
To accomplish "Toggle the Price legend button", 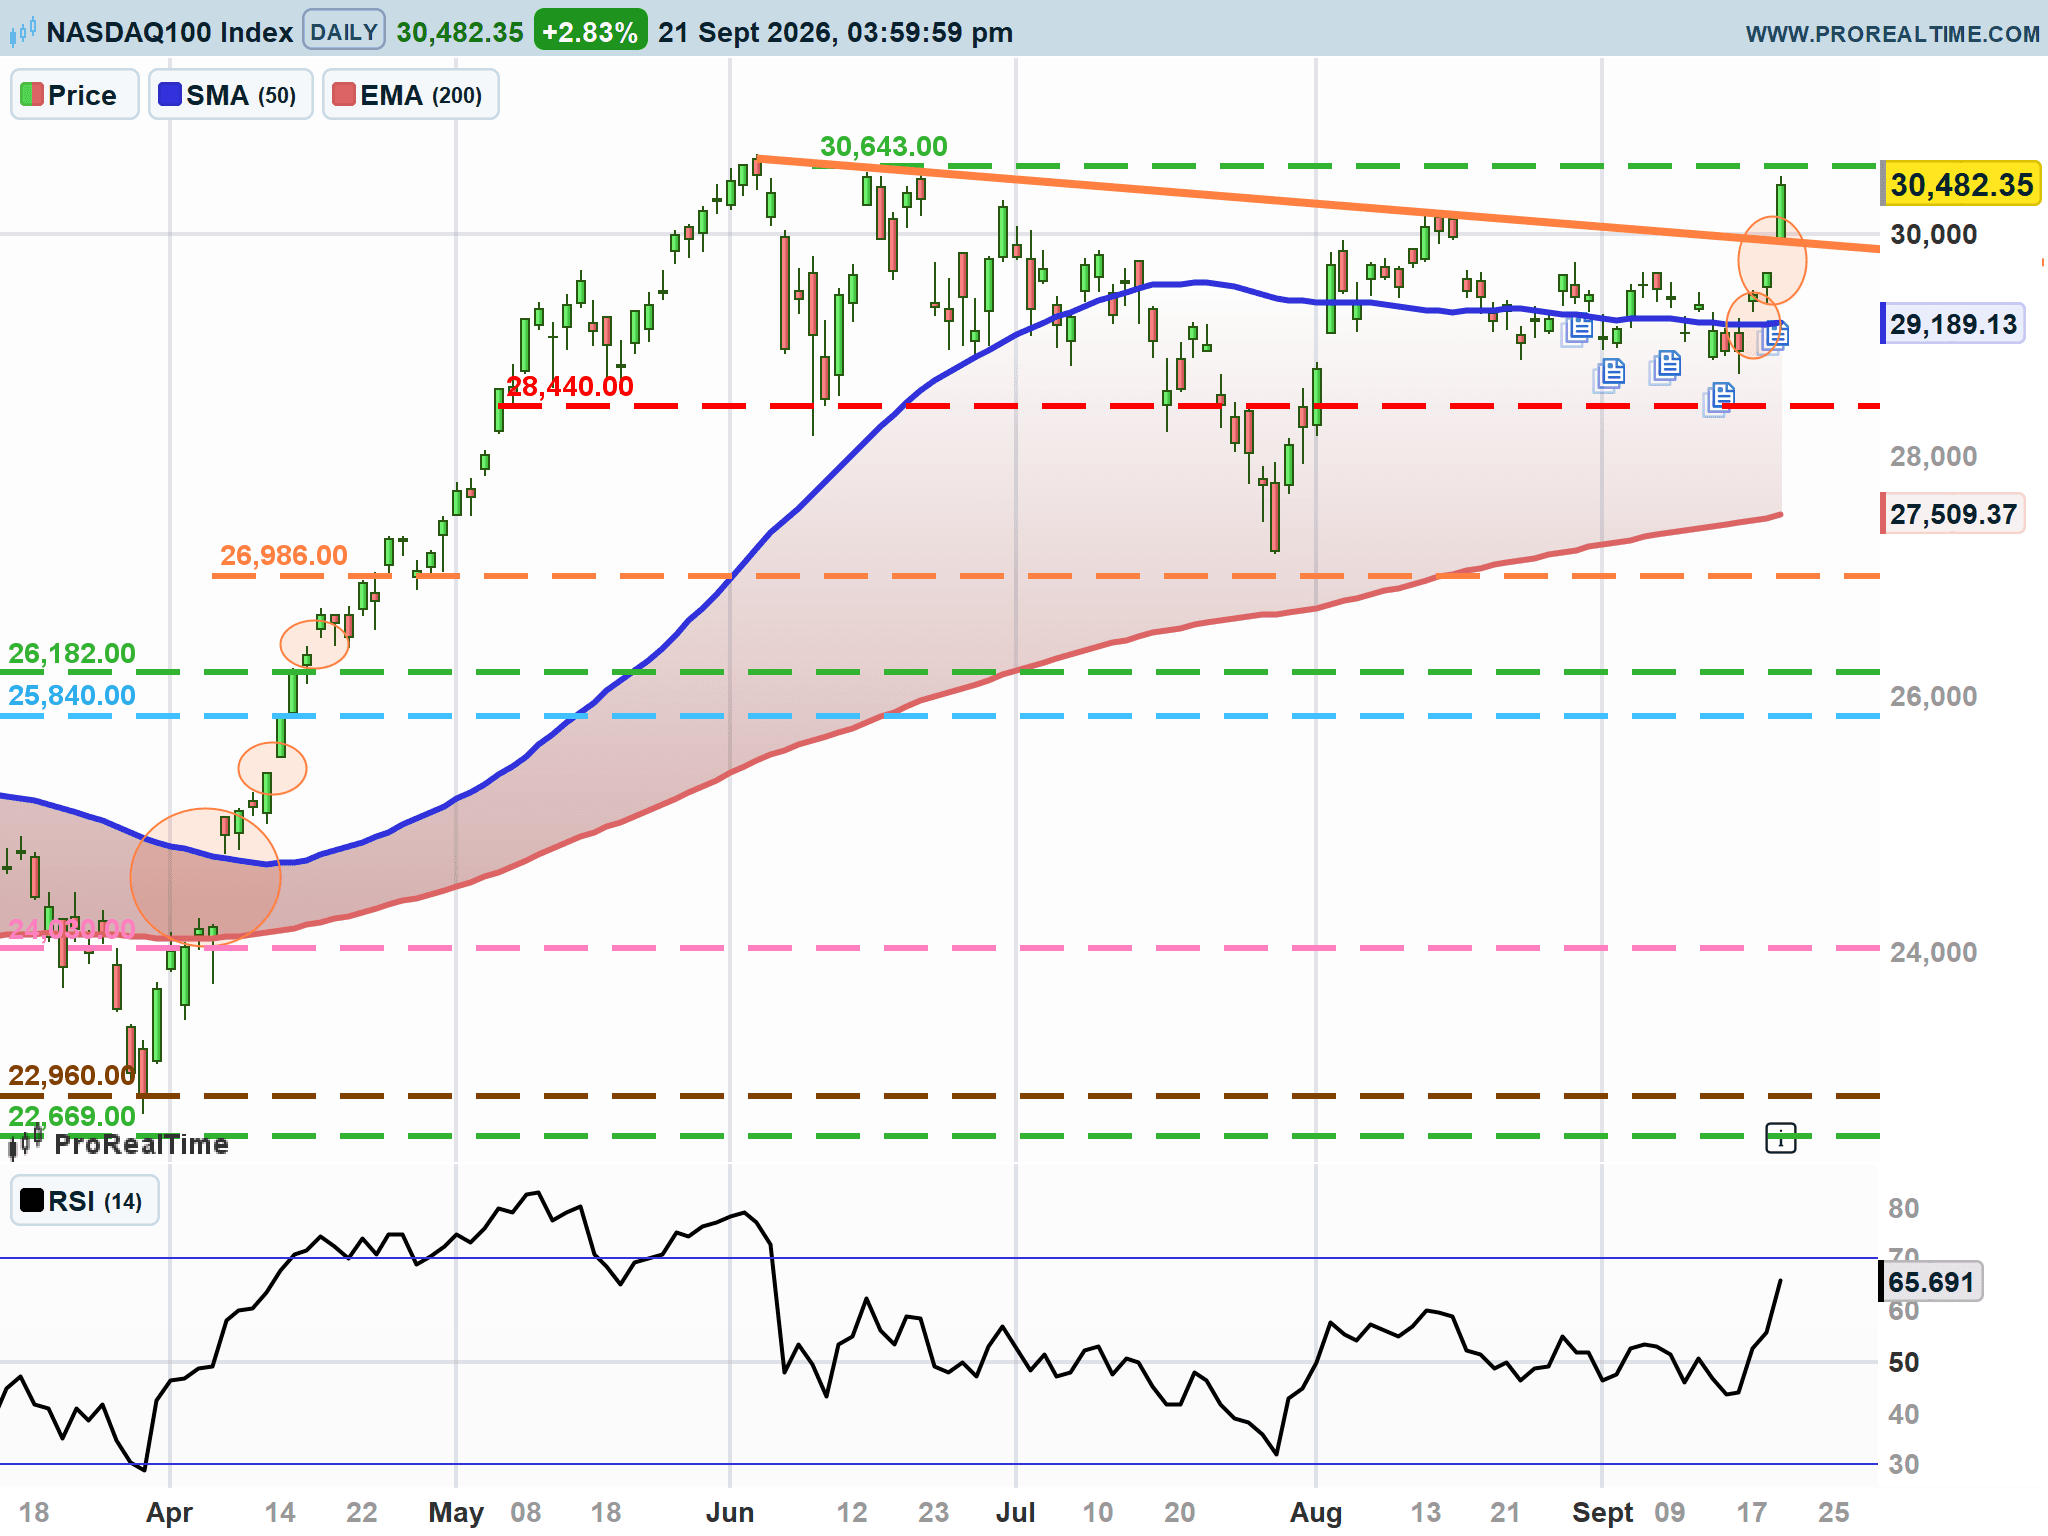I will [75, 95].
